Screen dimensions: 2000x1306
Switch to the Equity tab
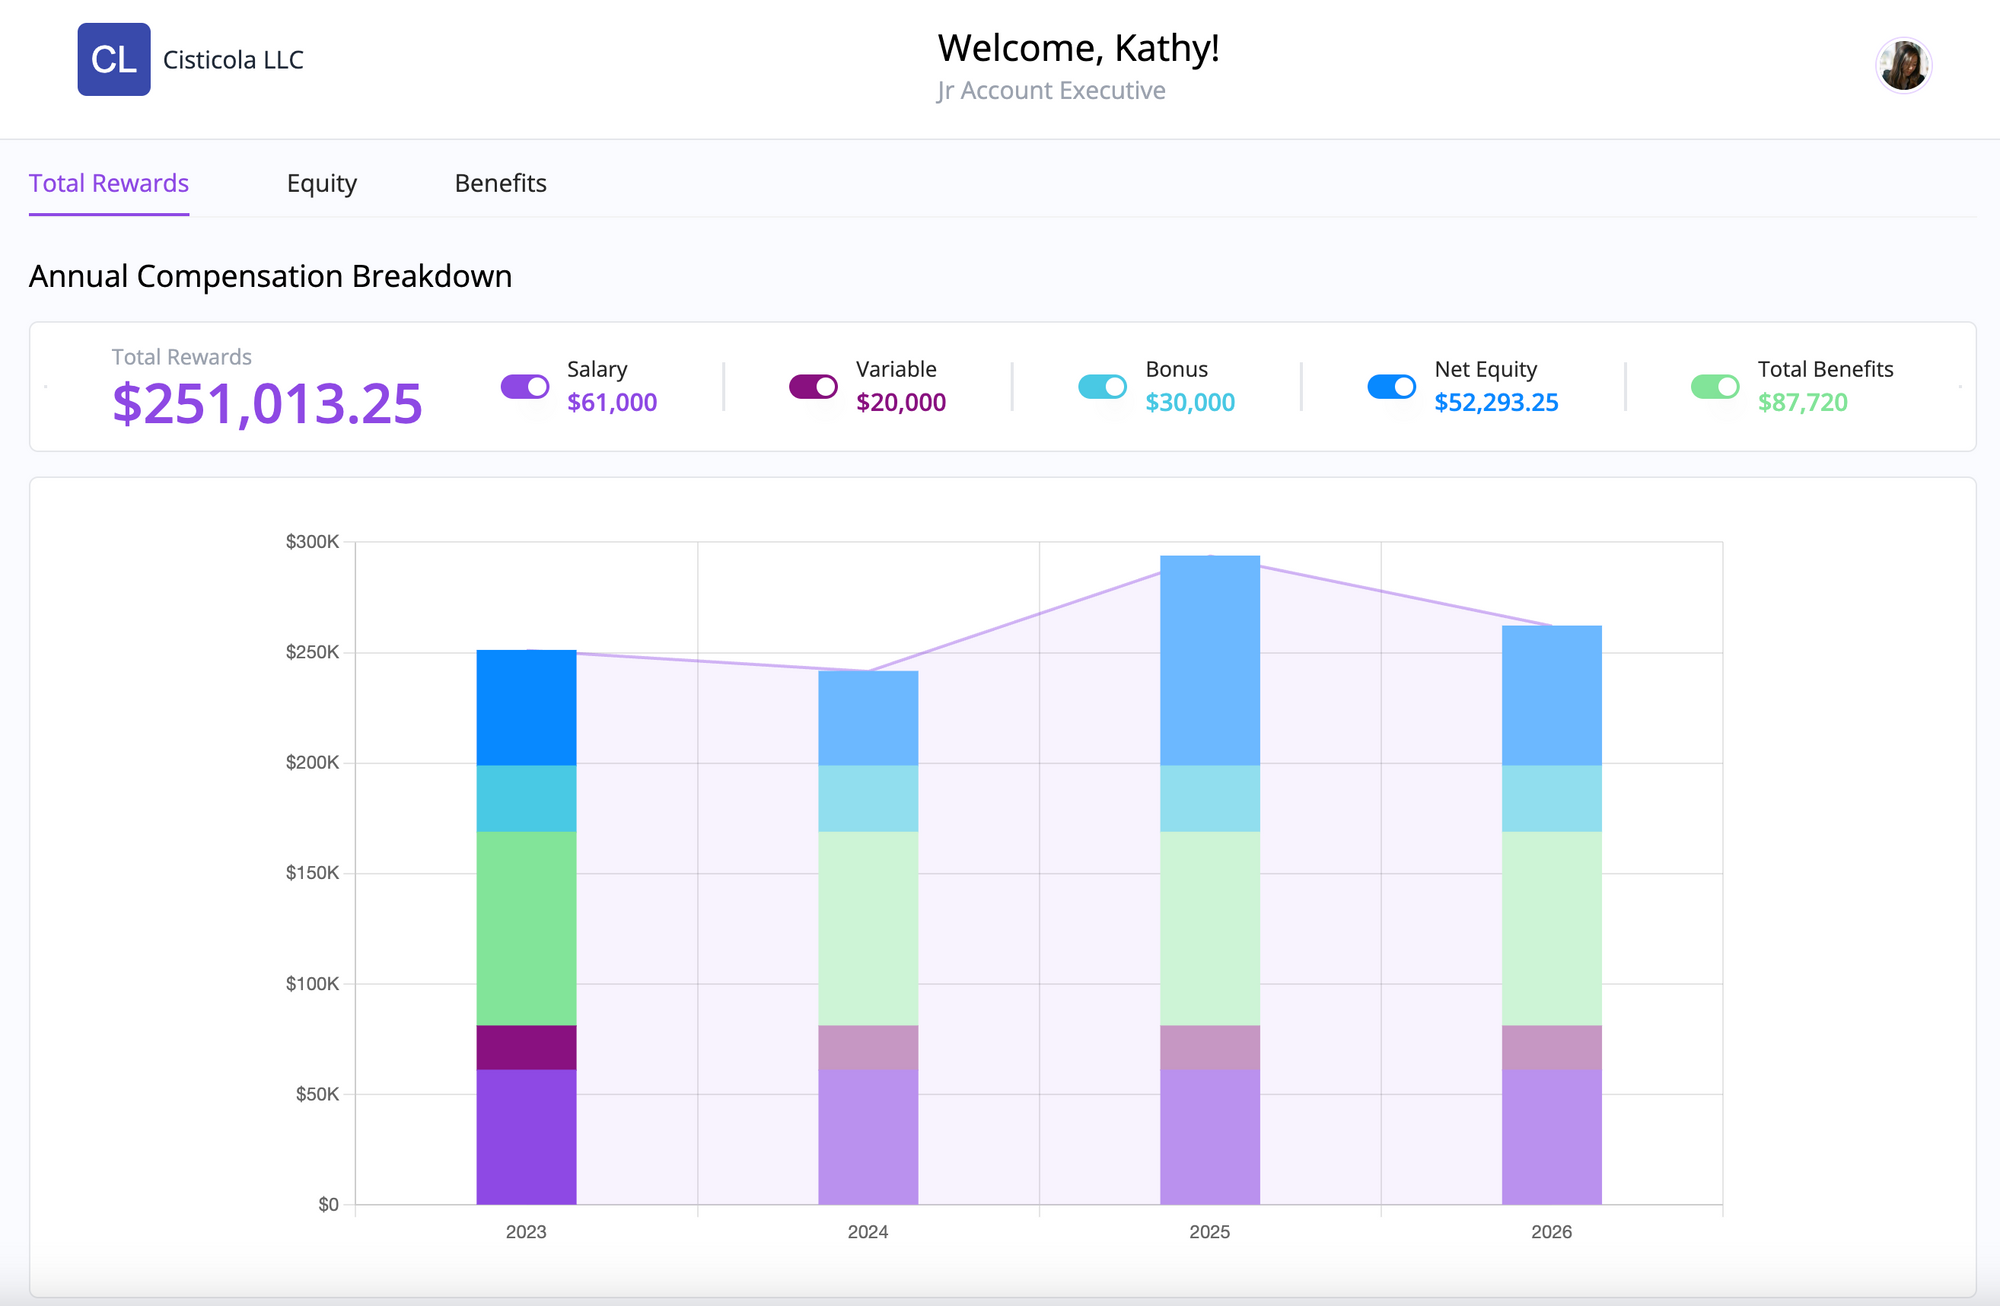point(322,183)
